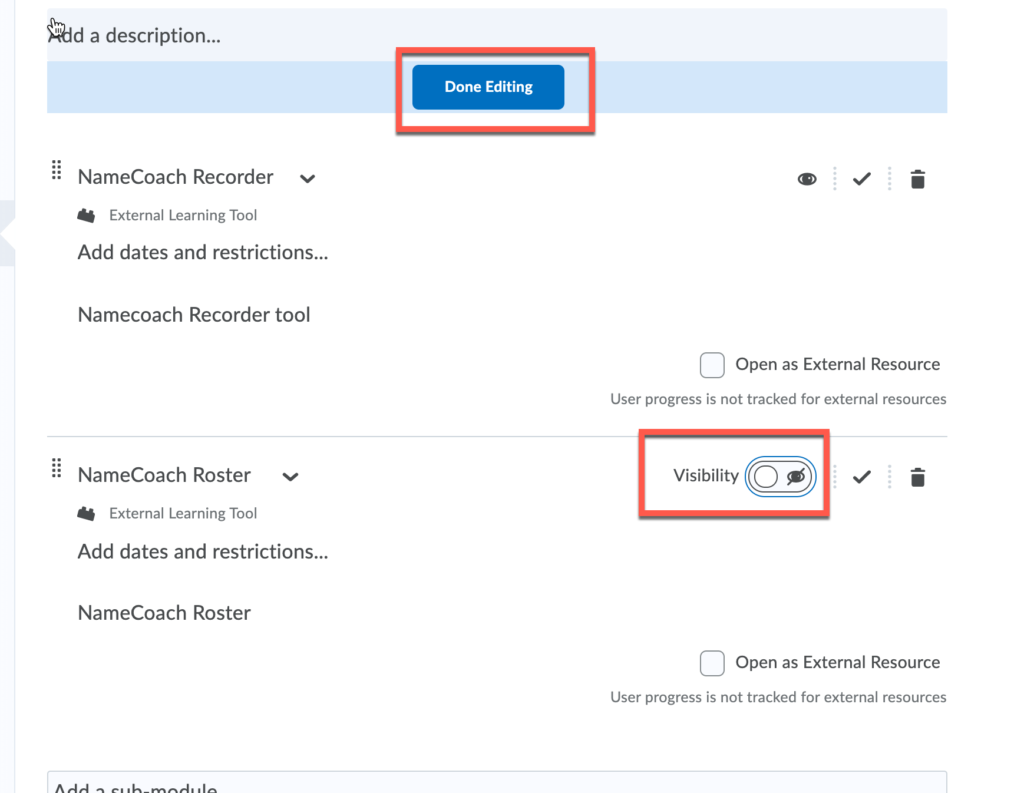Image resolution: width=1024 pixels, height=793 pixels.
Task: Toggle NameCoach Recorder visibility eye icon
Action: pyautogui.click(x=807, y=179)
